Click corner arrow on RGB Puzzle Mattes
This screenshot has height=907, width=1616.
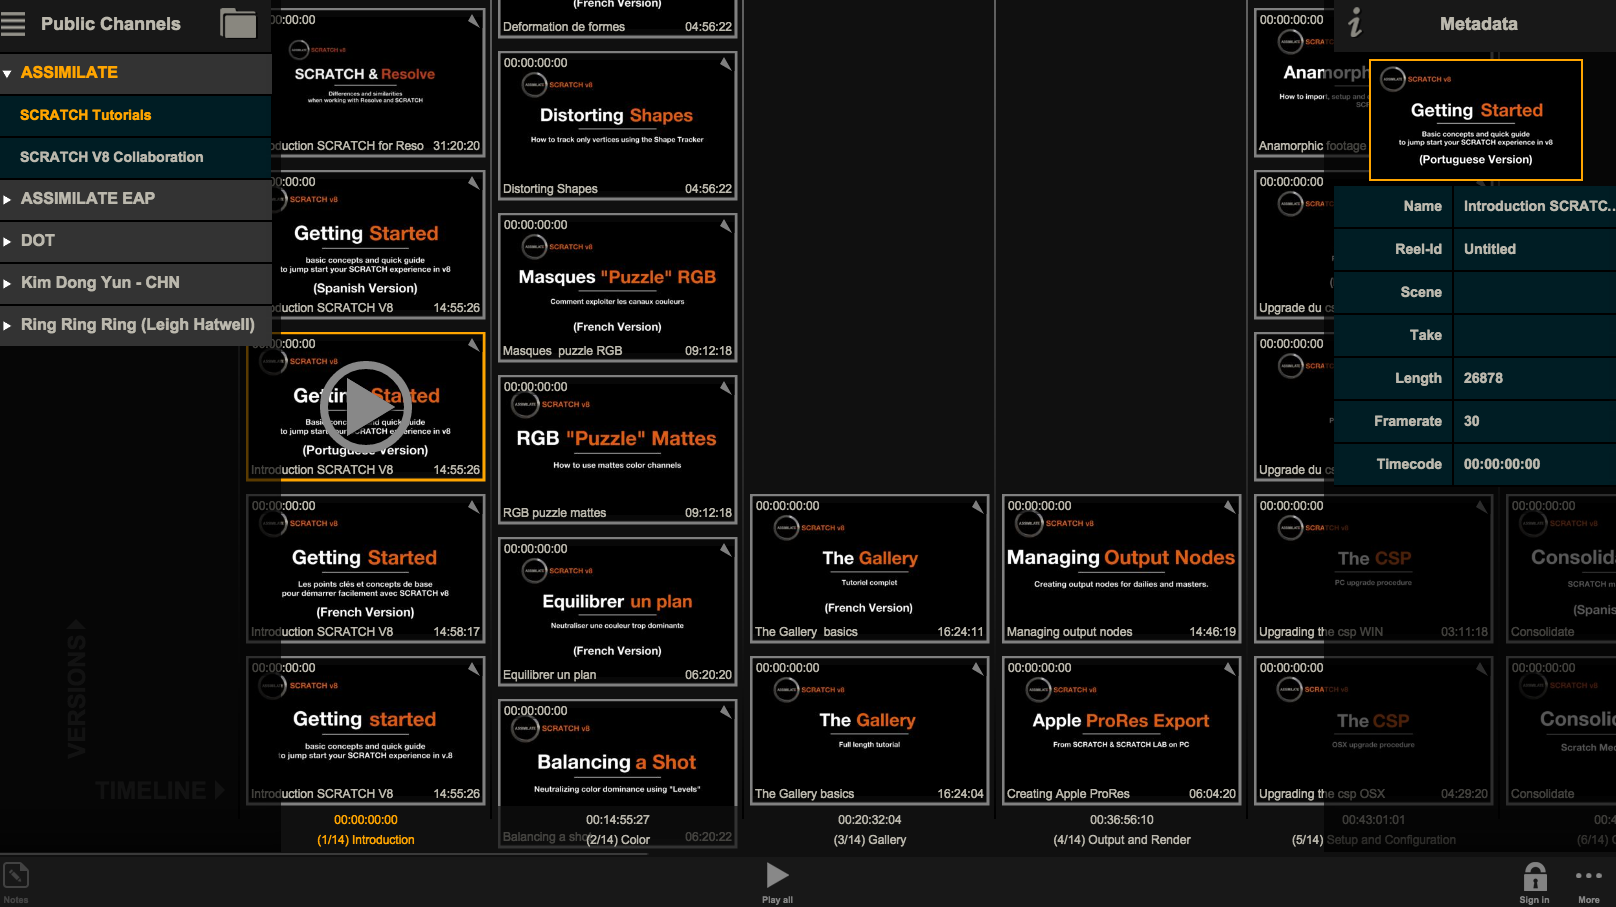click(x=725, y=388)
